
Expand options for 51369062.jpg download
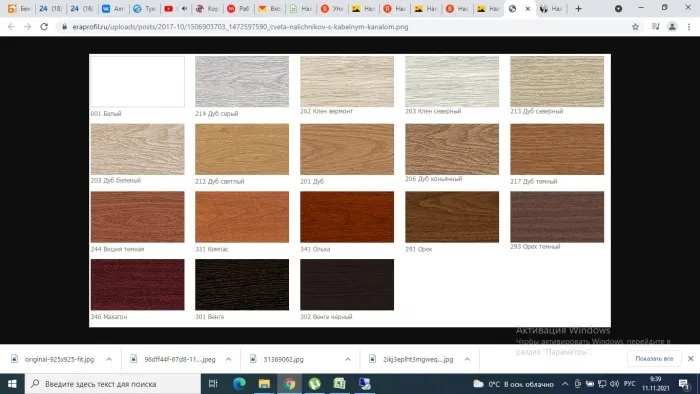coord(348,359)
